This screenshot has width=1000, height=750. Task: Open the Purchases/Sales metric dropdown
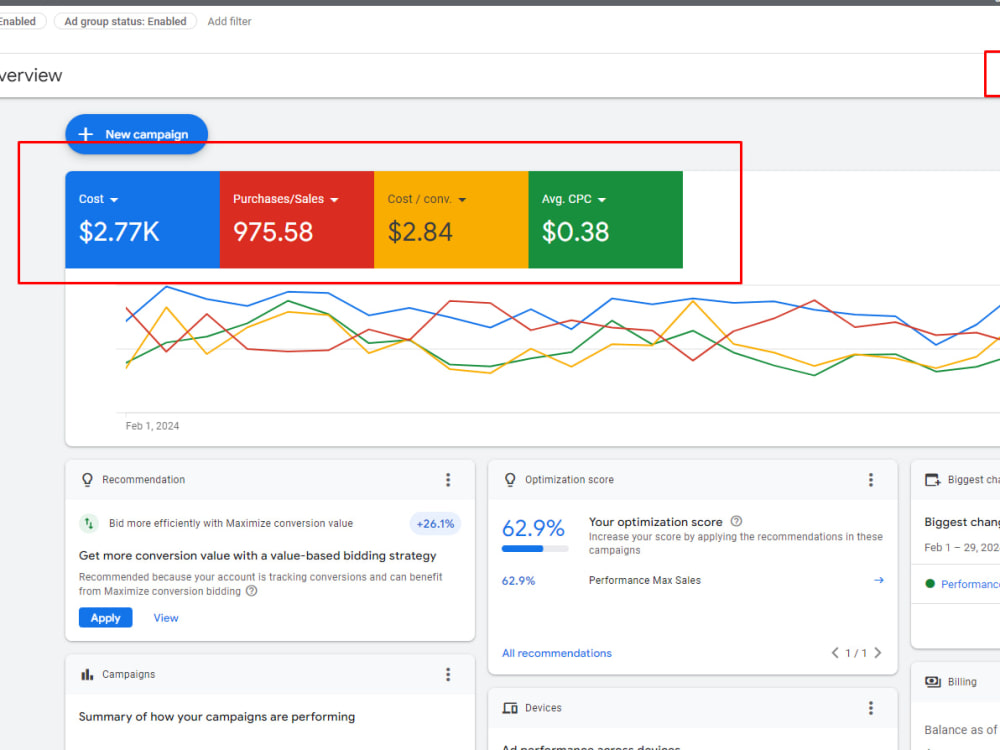(285, 199)
